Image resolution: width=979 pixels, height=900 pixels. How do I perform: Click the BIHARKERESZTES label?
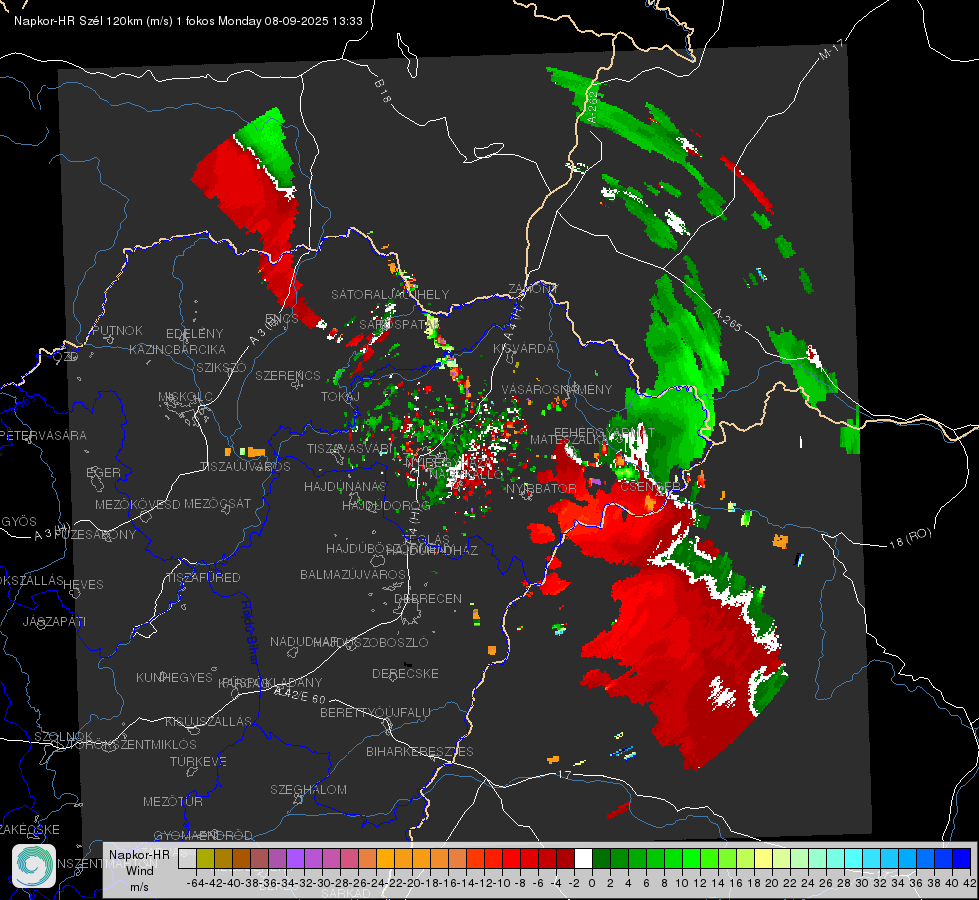(420, 751)
